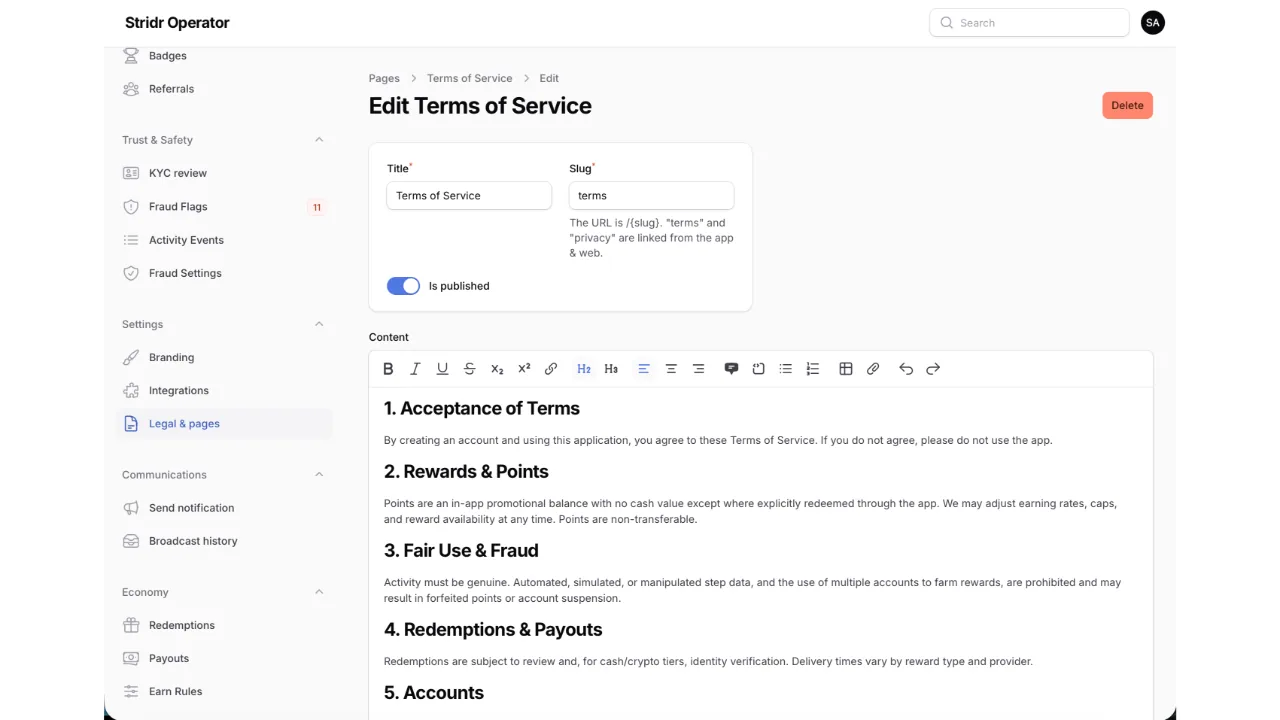Screen dimensions: 1280x720
Task: Open the Terms of Service breadcrumb link
Action: coord(469,78)
